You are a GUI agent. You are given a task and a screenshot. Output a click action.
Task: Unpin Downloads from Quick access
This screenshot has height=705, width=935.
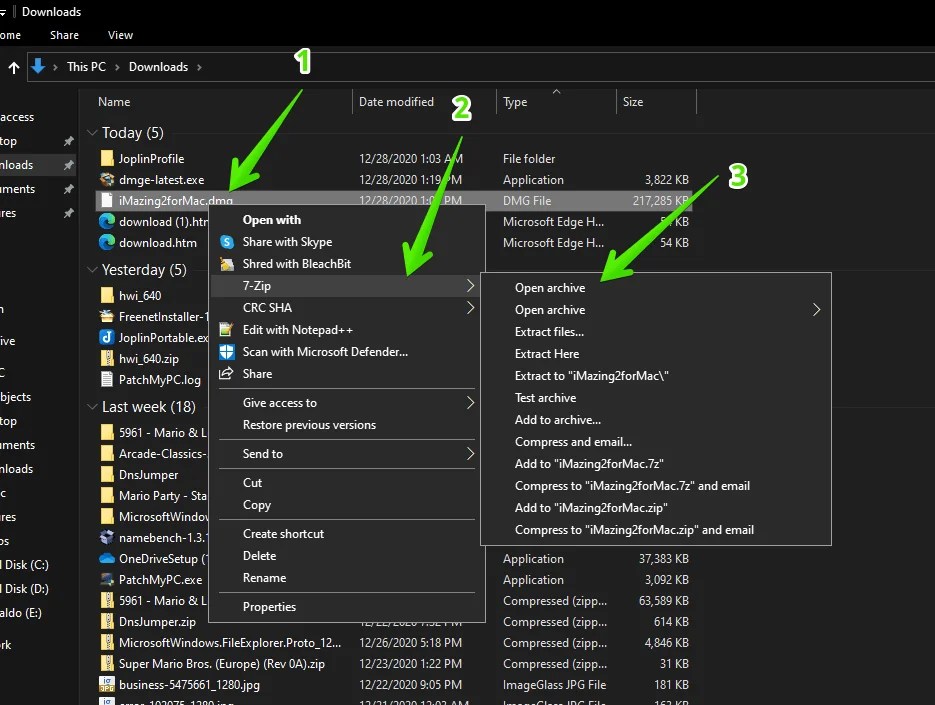coord(69,164)
